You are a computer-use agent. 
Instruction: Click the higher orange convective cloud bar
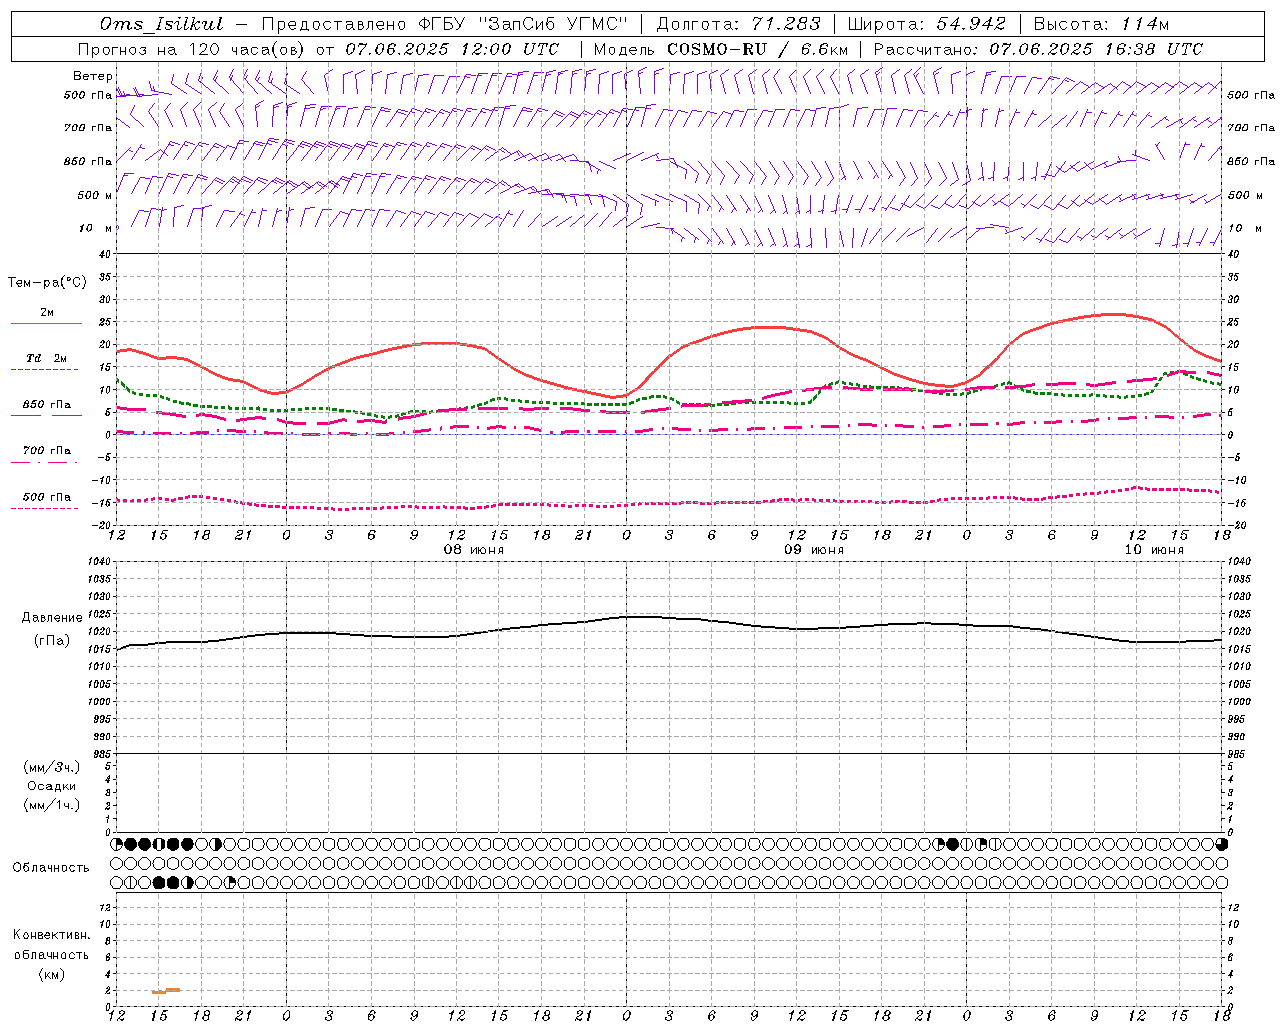pos(173,990)
